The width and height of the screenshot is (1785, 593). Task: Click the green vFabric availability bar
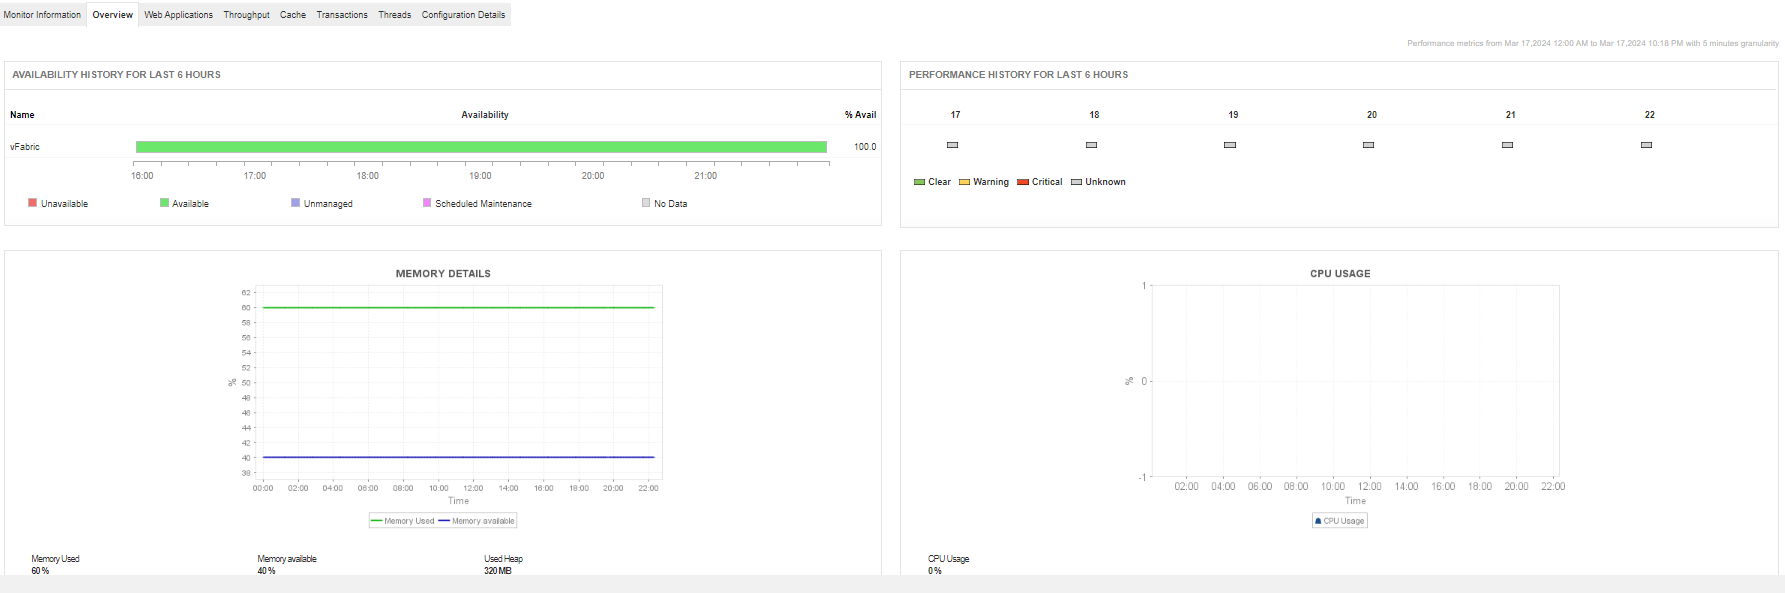click(x=481, y=147)
